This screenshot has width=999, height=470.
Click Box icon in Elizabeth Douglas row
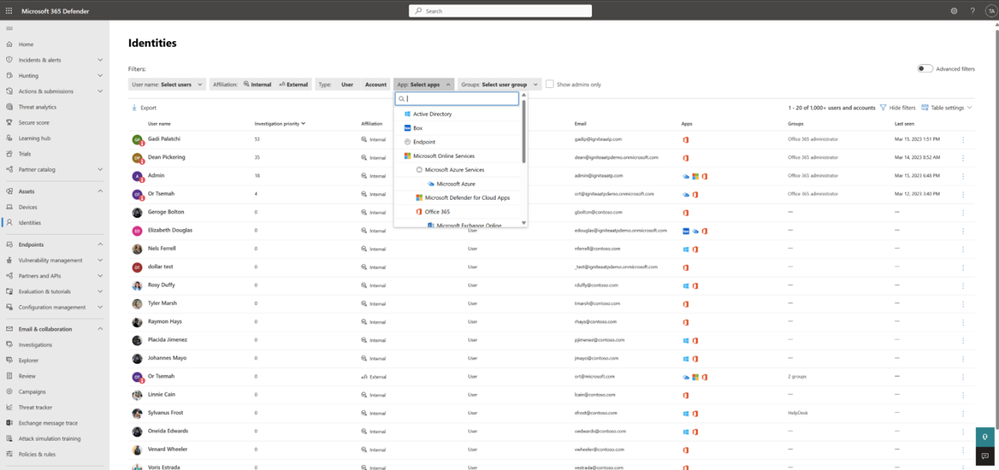(686, 231)
